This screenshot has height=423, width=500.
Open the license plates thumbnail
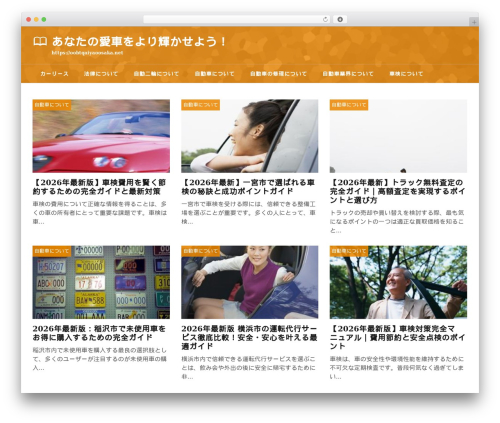click(x=101, y=282)
